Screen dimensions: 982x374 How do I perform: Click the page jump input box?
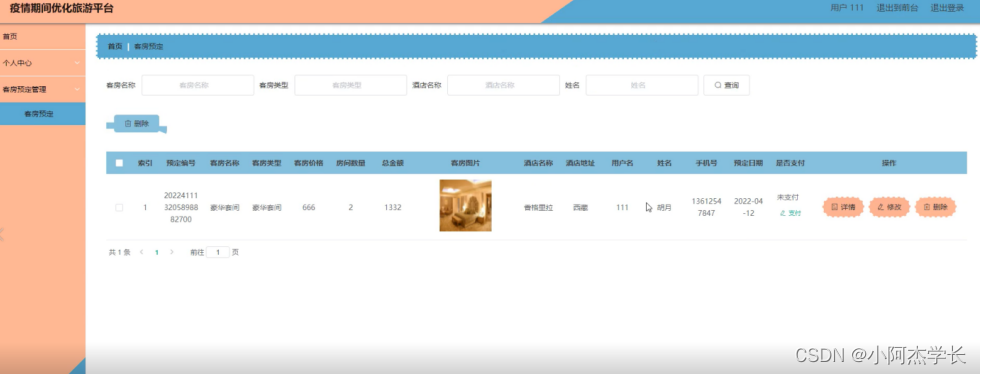(x=218, y=252)
